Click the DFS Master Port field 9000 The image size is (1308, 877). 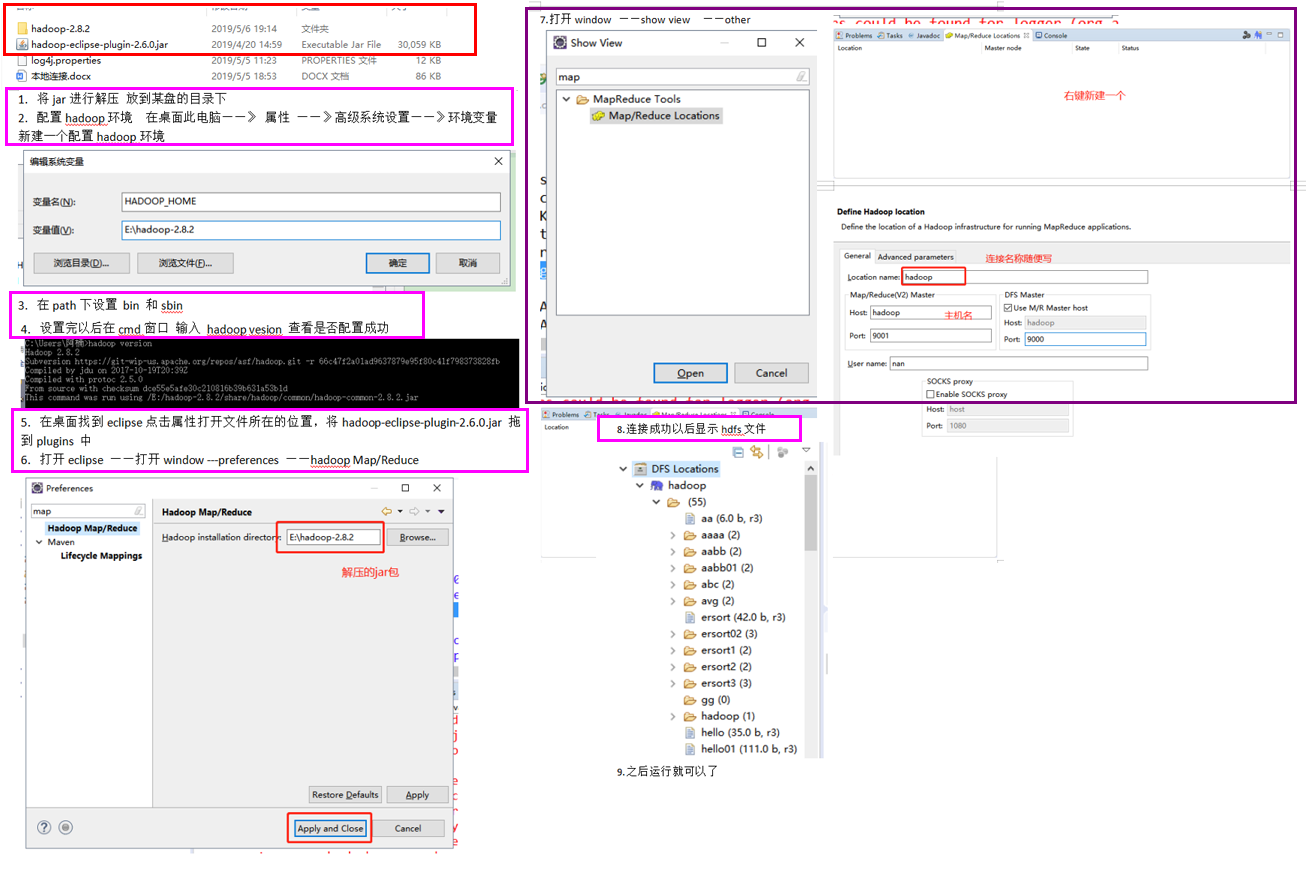pyautogui.click(x=1085, y=339)
